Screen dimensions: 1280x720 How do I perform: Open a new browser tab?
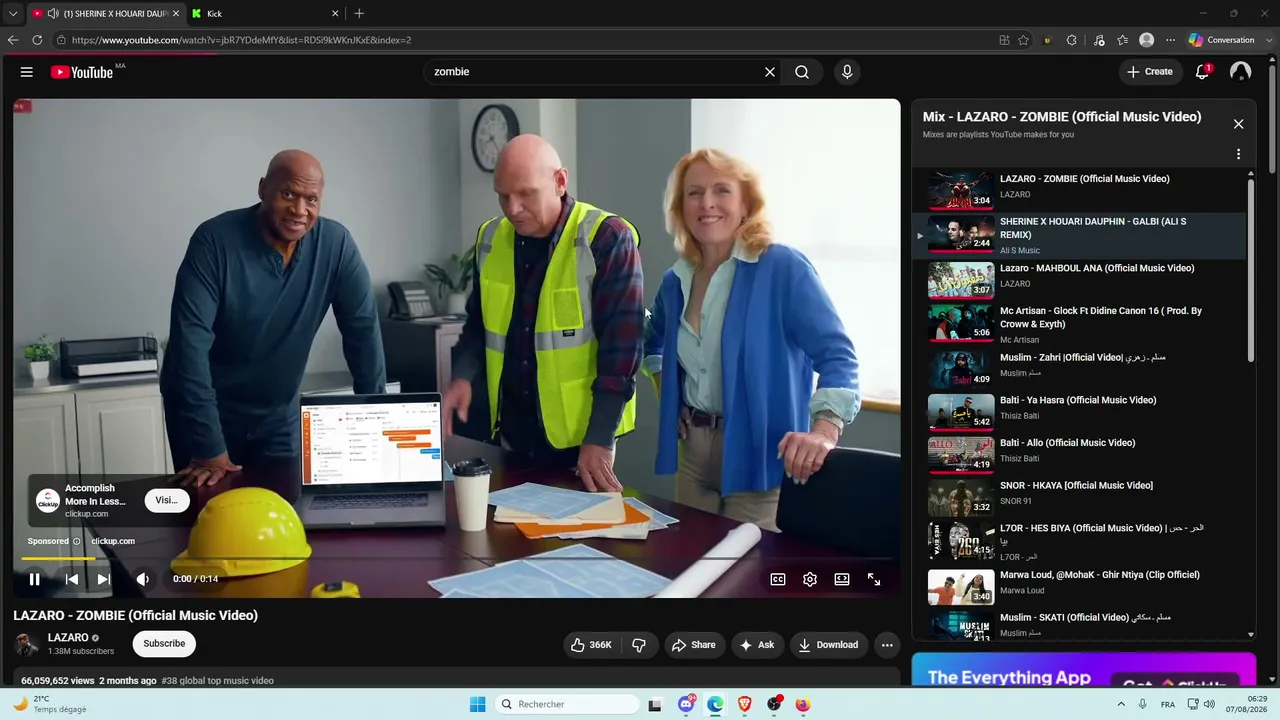[x=359, y=13]
